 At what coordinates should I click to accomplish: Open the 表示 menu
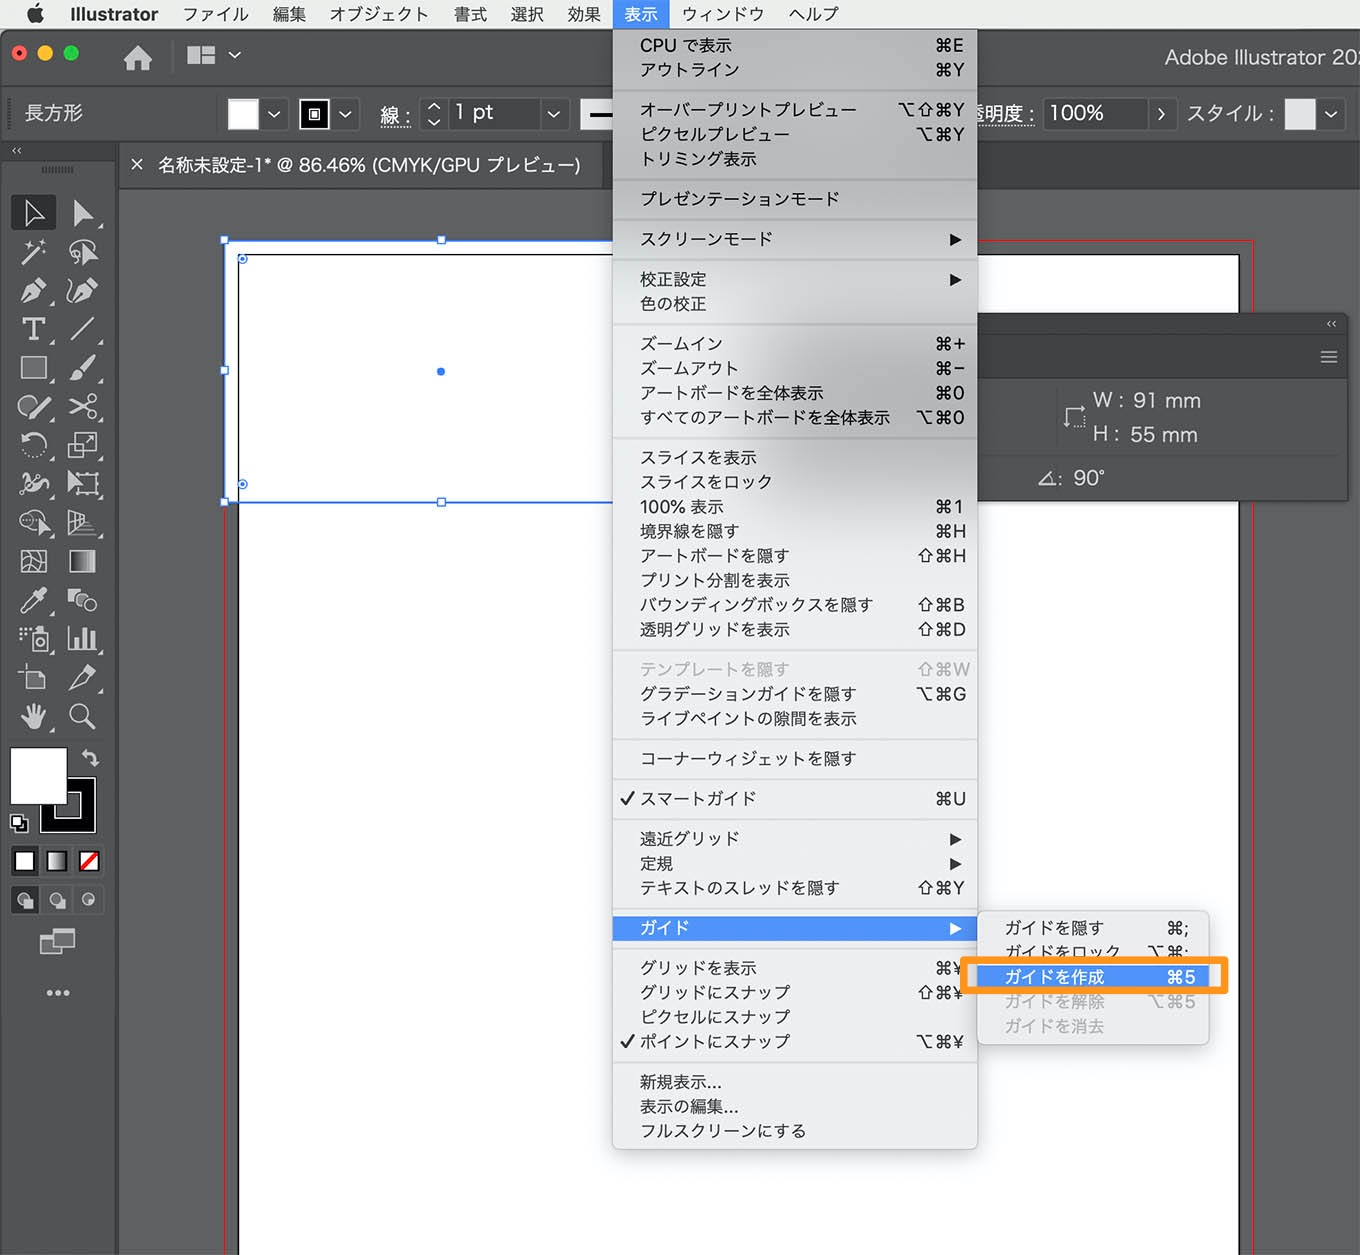[641, 14]
